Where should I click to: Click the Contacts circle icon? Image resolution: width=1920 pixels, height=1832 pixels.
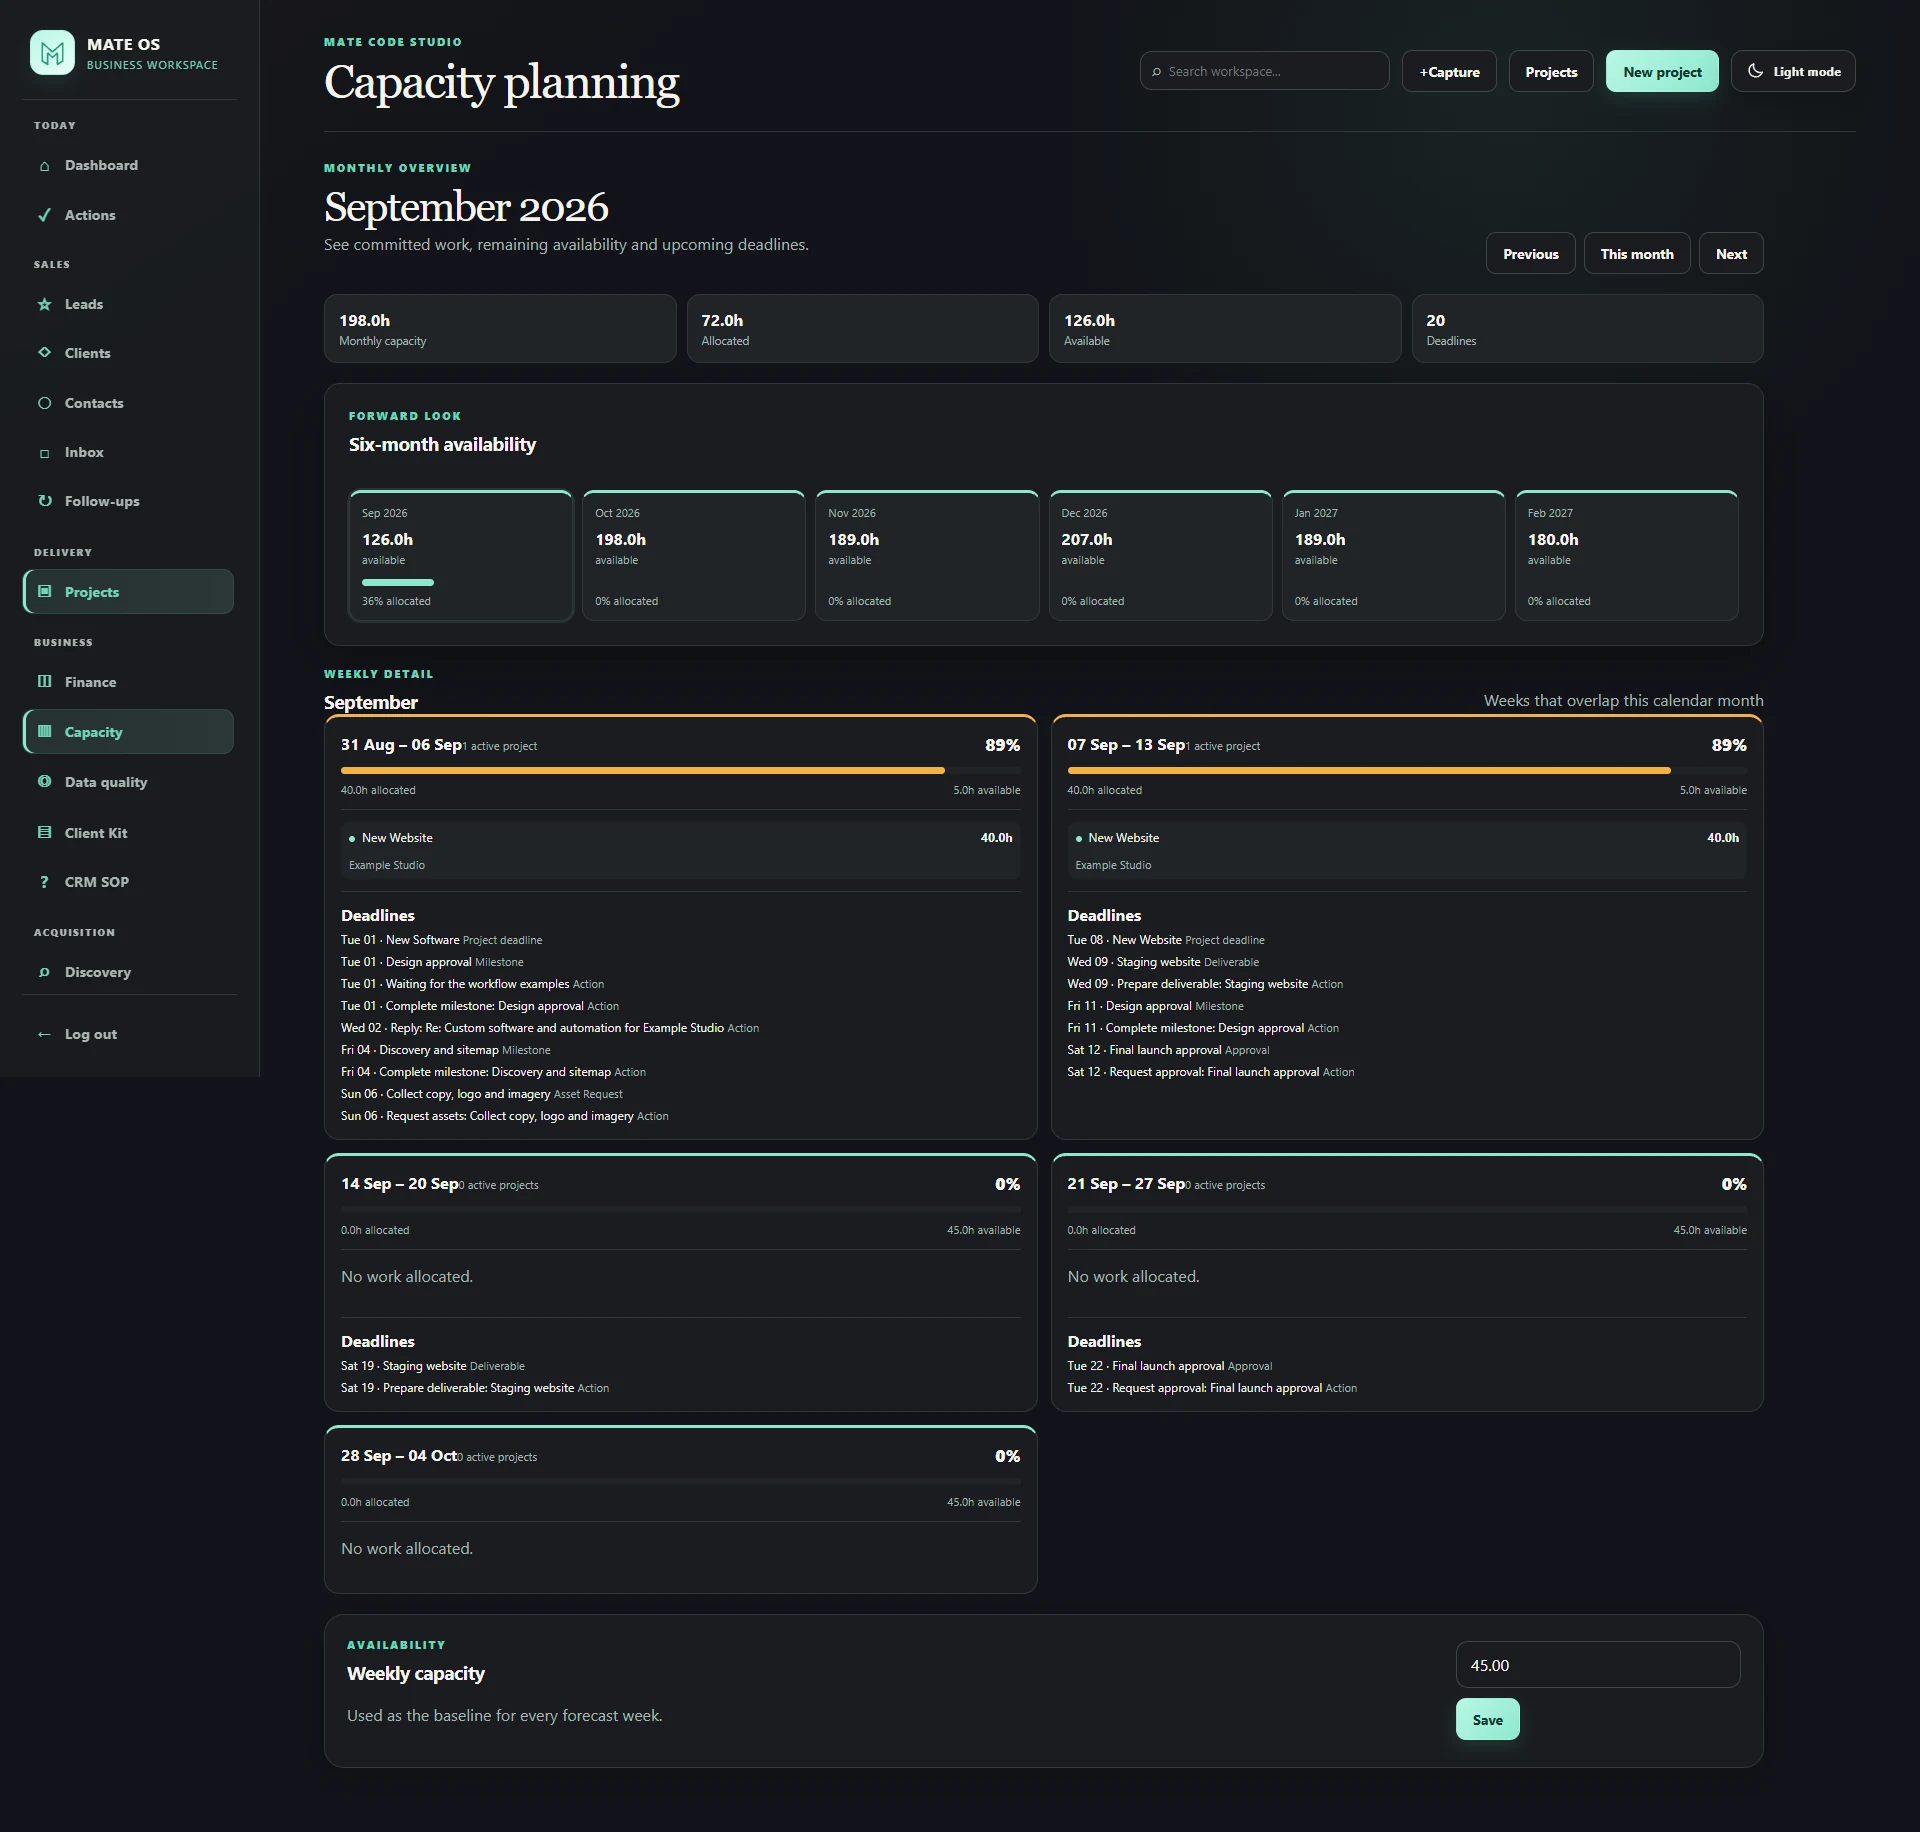pyautogui.click(x=44, y=403)
